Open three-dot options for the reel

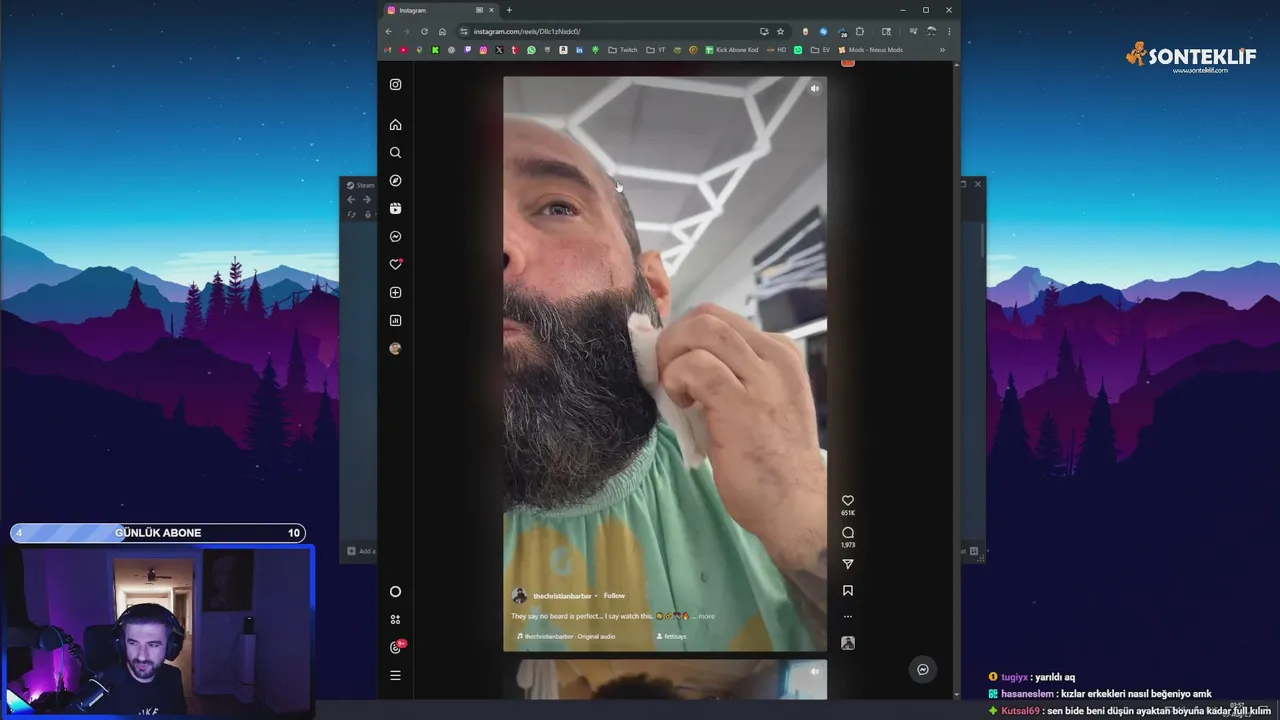(x=848, y=617)
